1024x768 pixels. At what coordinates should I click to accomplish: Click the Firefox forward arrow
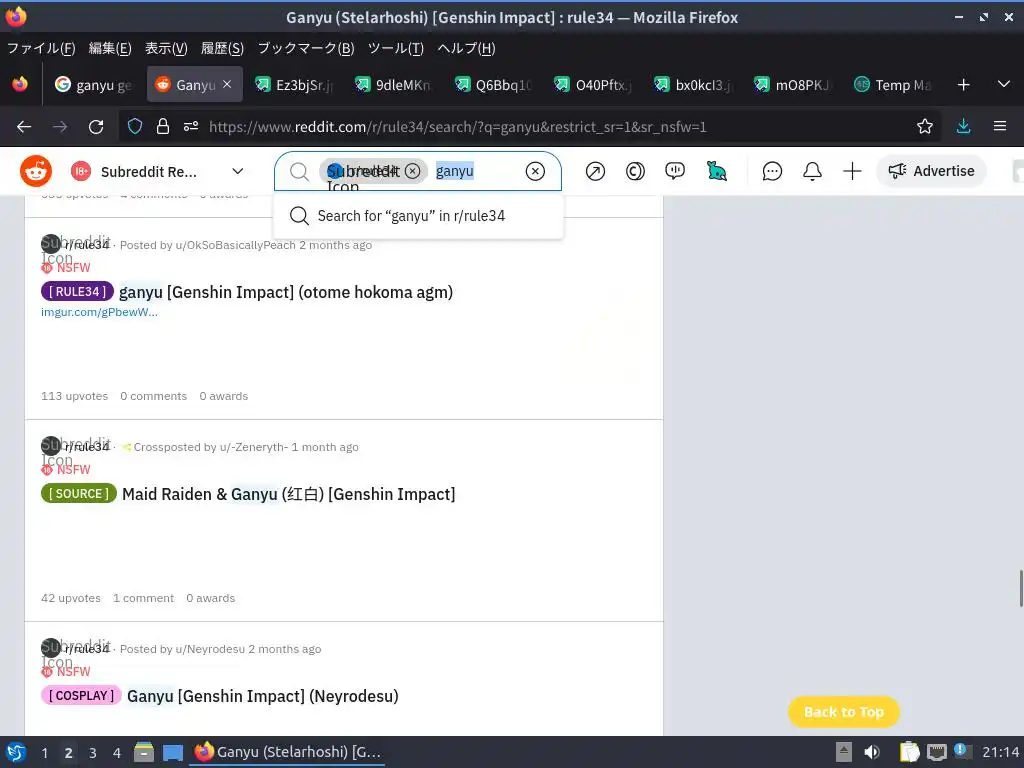pos(60,127)
